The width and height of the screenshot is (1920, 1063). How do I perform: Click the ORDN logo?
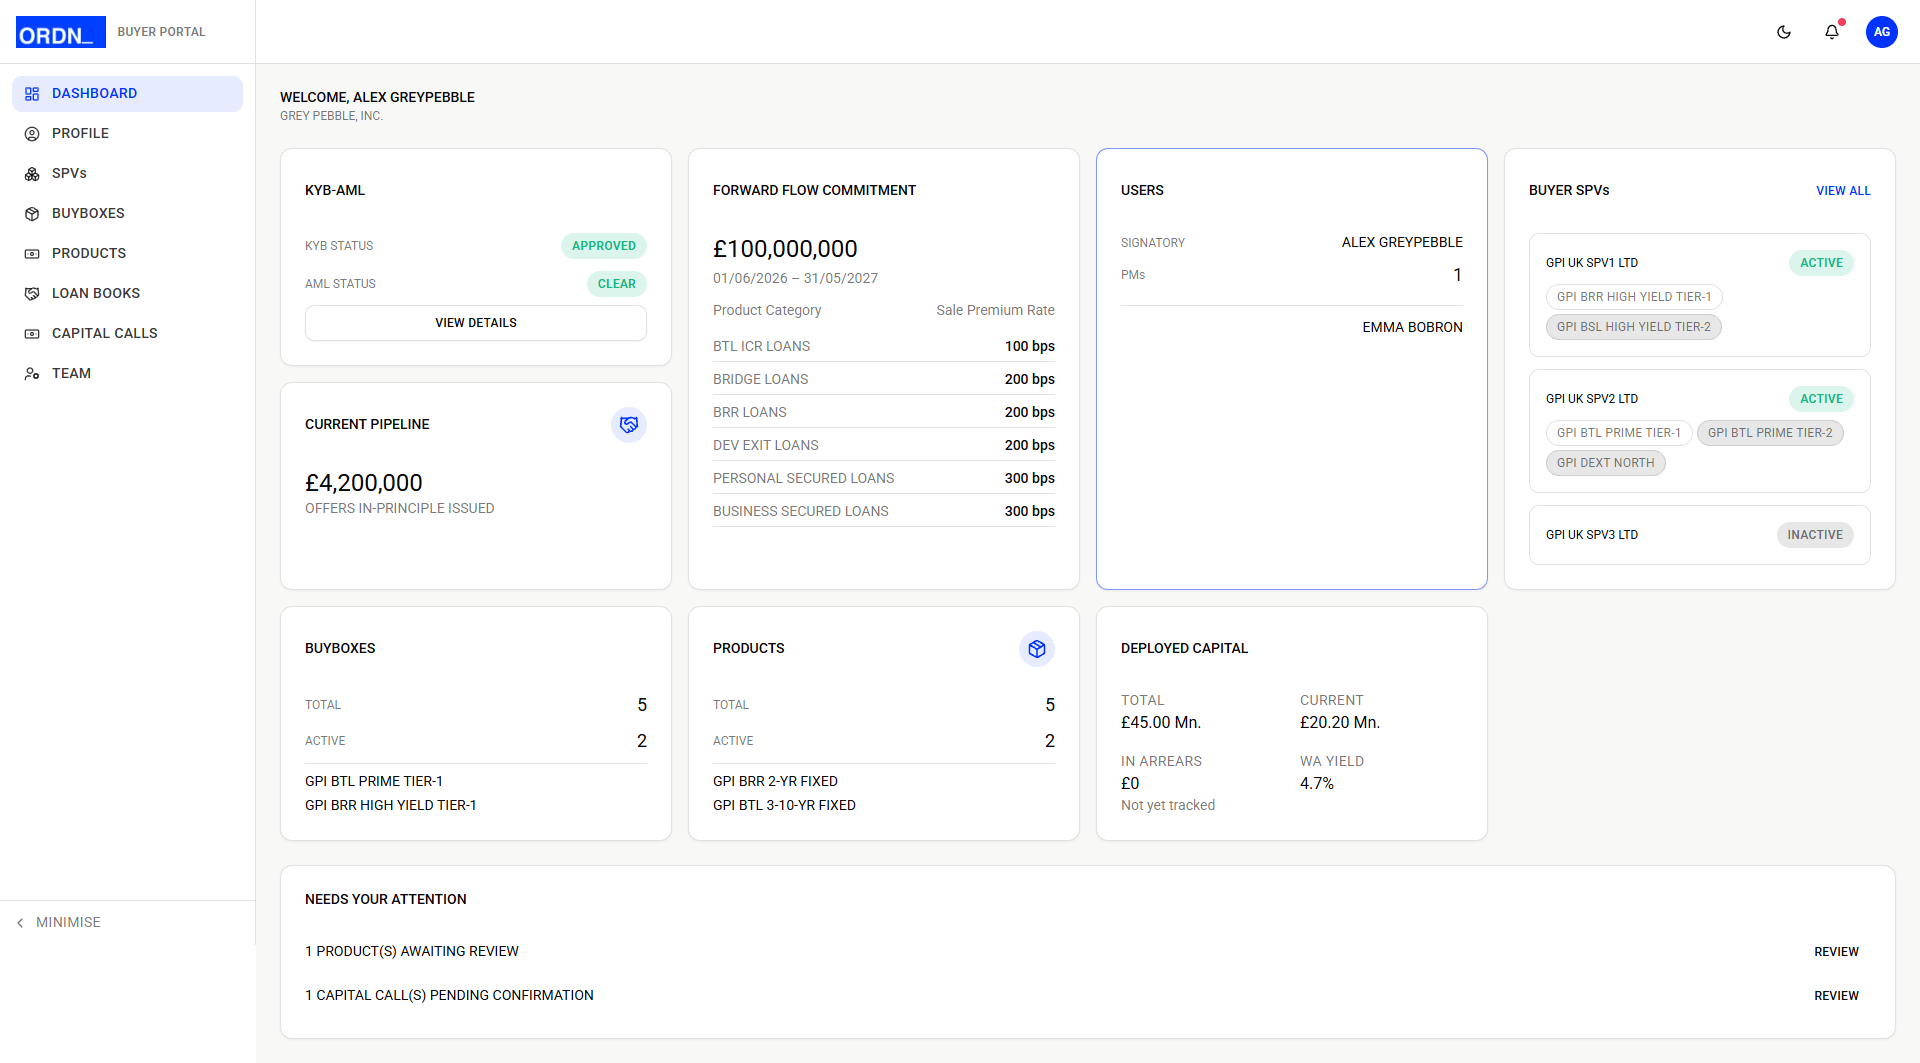click(x=61, y=32)
